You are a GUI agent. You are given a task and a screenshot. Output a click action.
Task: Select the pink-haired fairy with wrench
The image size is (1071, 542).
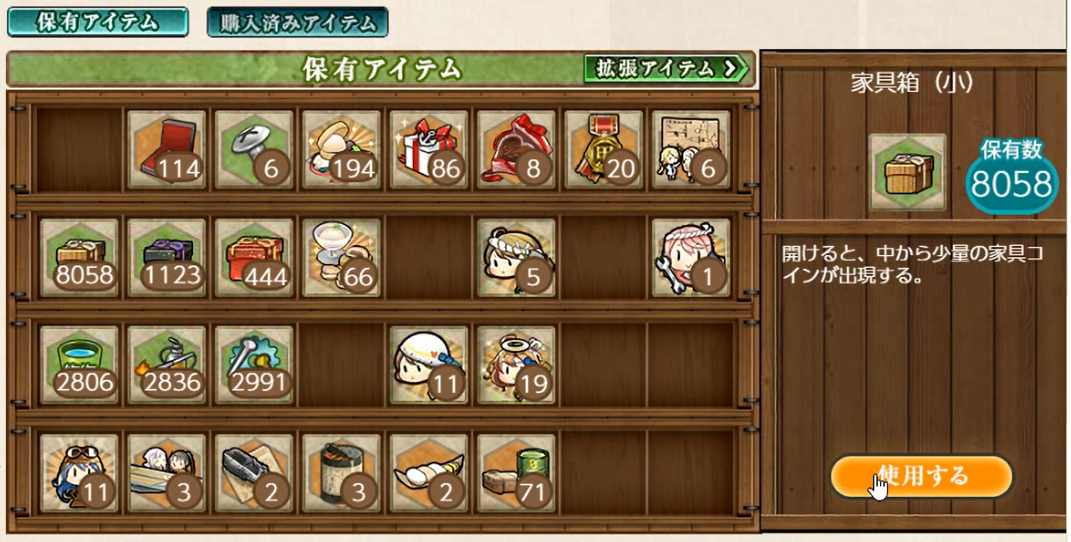click(x=691, y=257)
